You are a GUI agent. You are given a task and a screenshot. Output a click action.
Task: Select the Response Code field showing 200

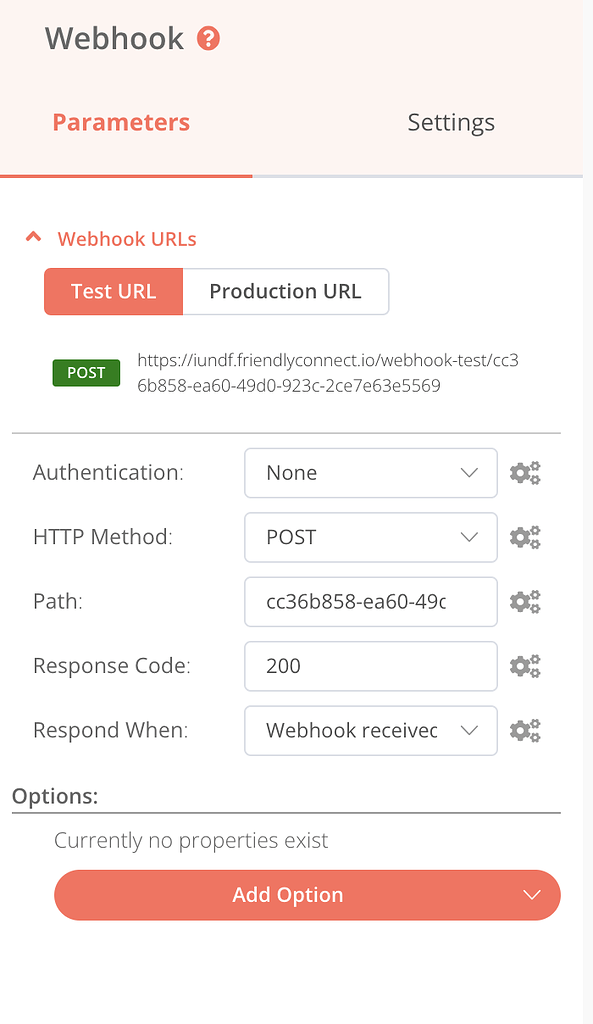[x=370, y=666]
